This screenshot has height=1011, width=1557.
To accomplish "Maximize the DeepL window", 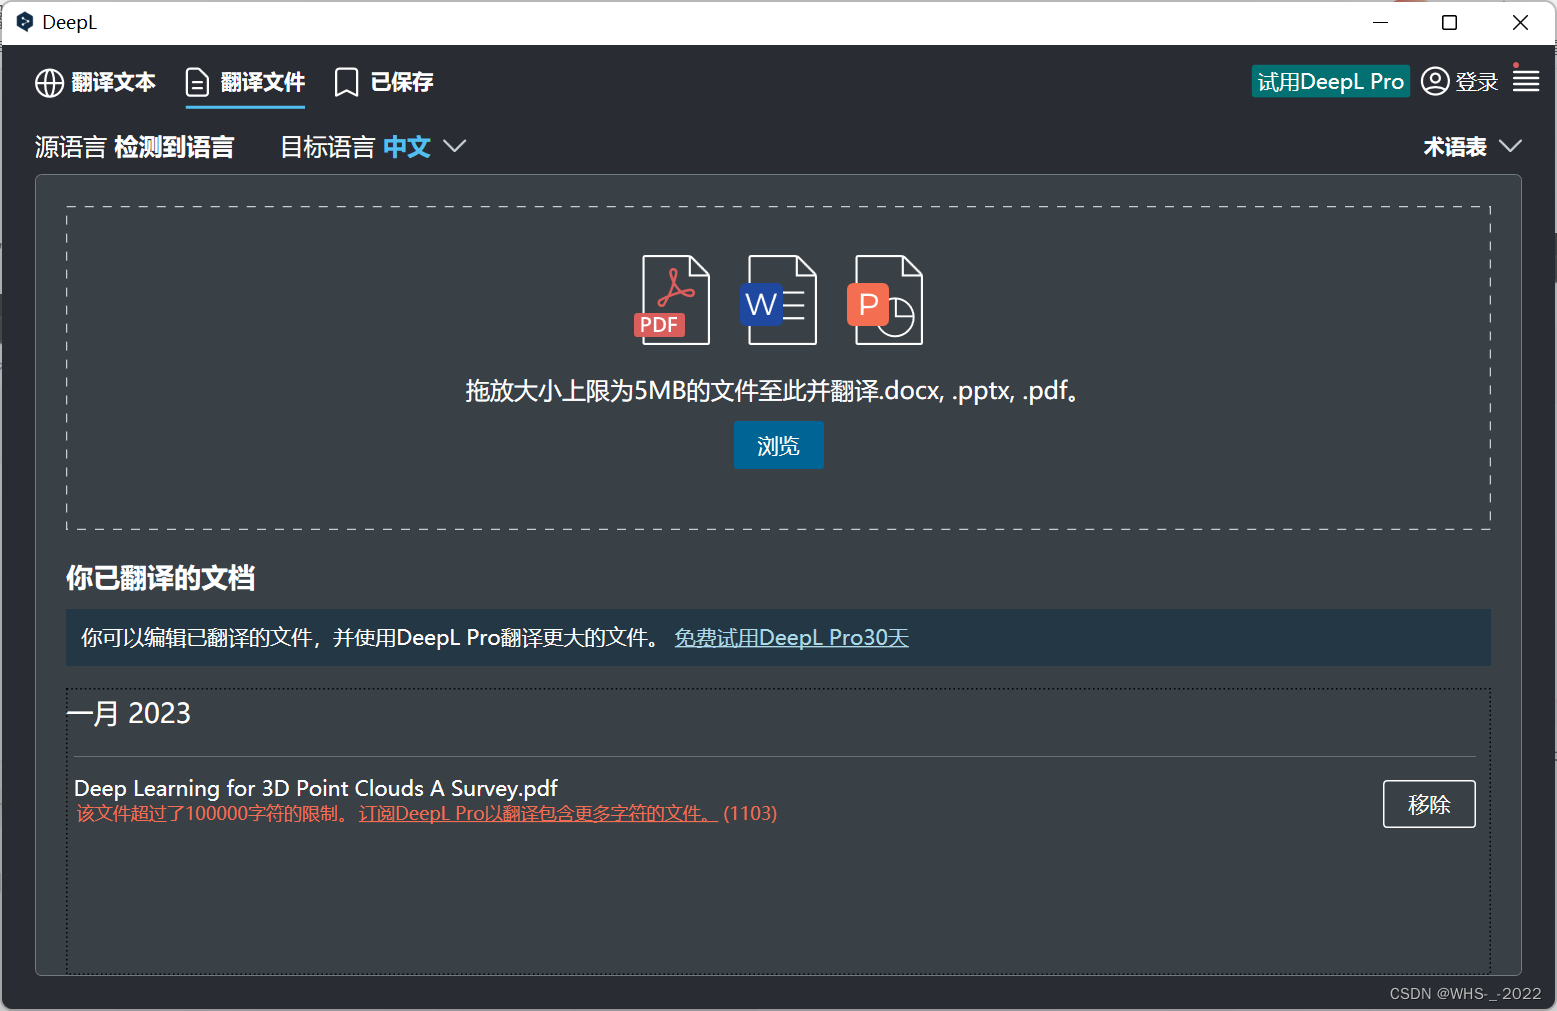I will pos(1449,22).
